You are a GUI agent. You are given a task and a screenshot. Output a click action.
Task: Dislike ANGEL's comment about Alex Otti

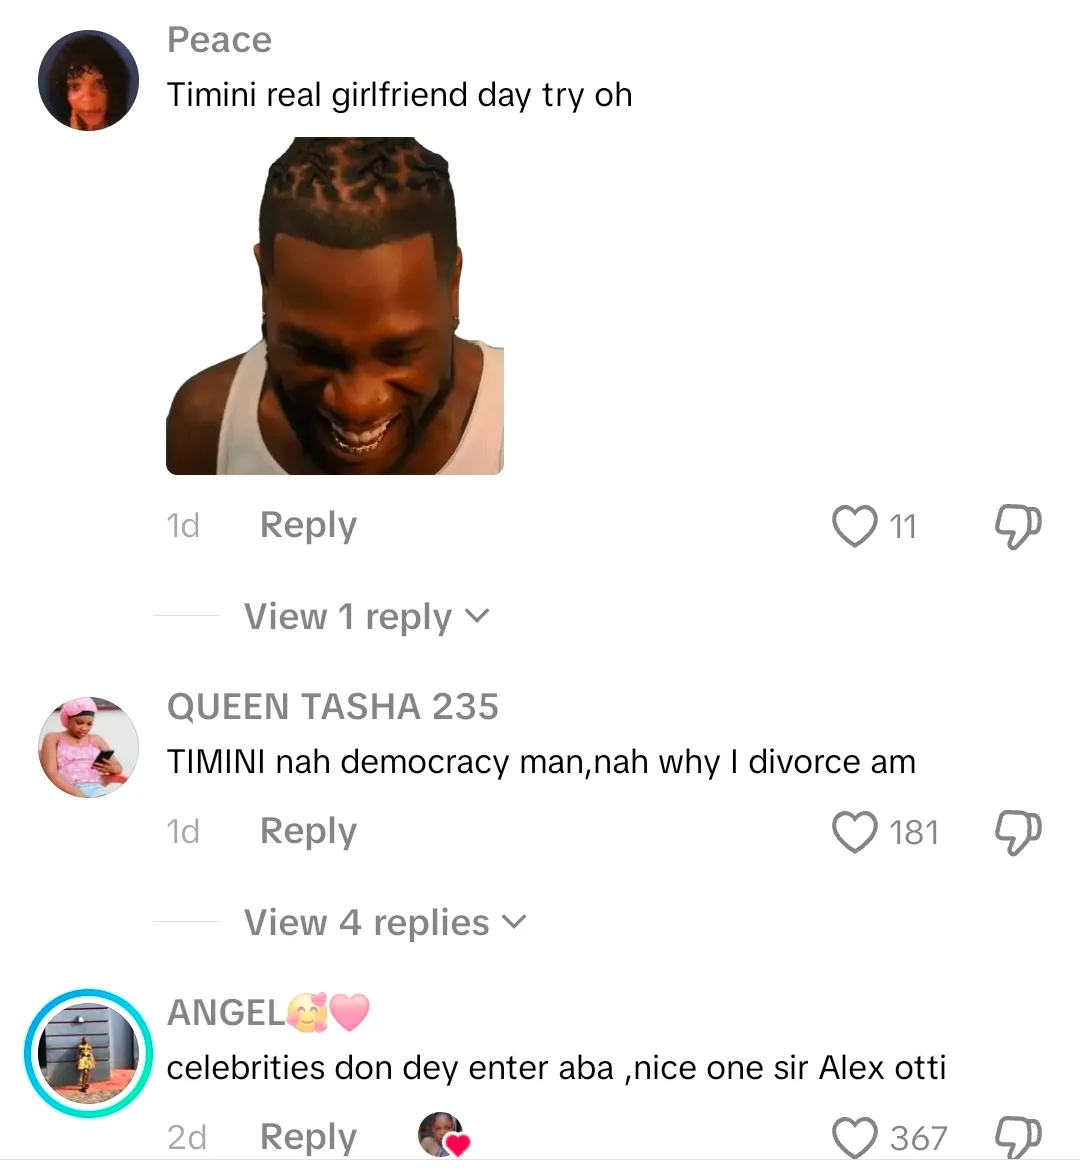point(1018,1138)
